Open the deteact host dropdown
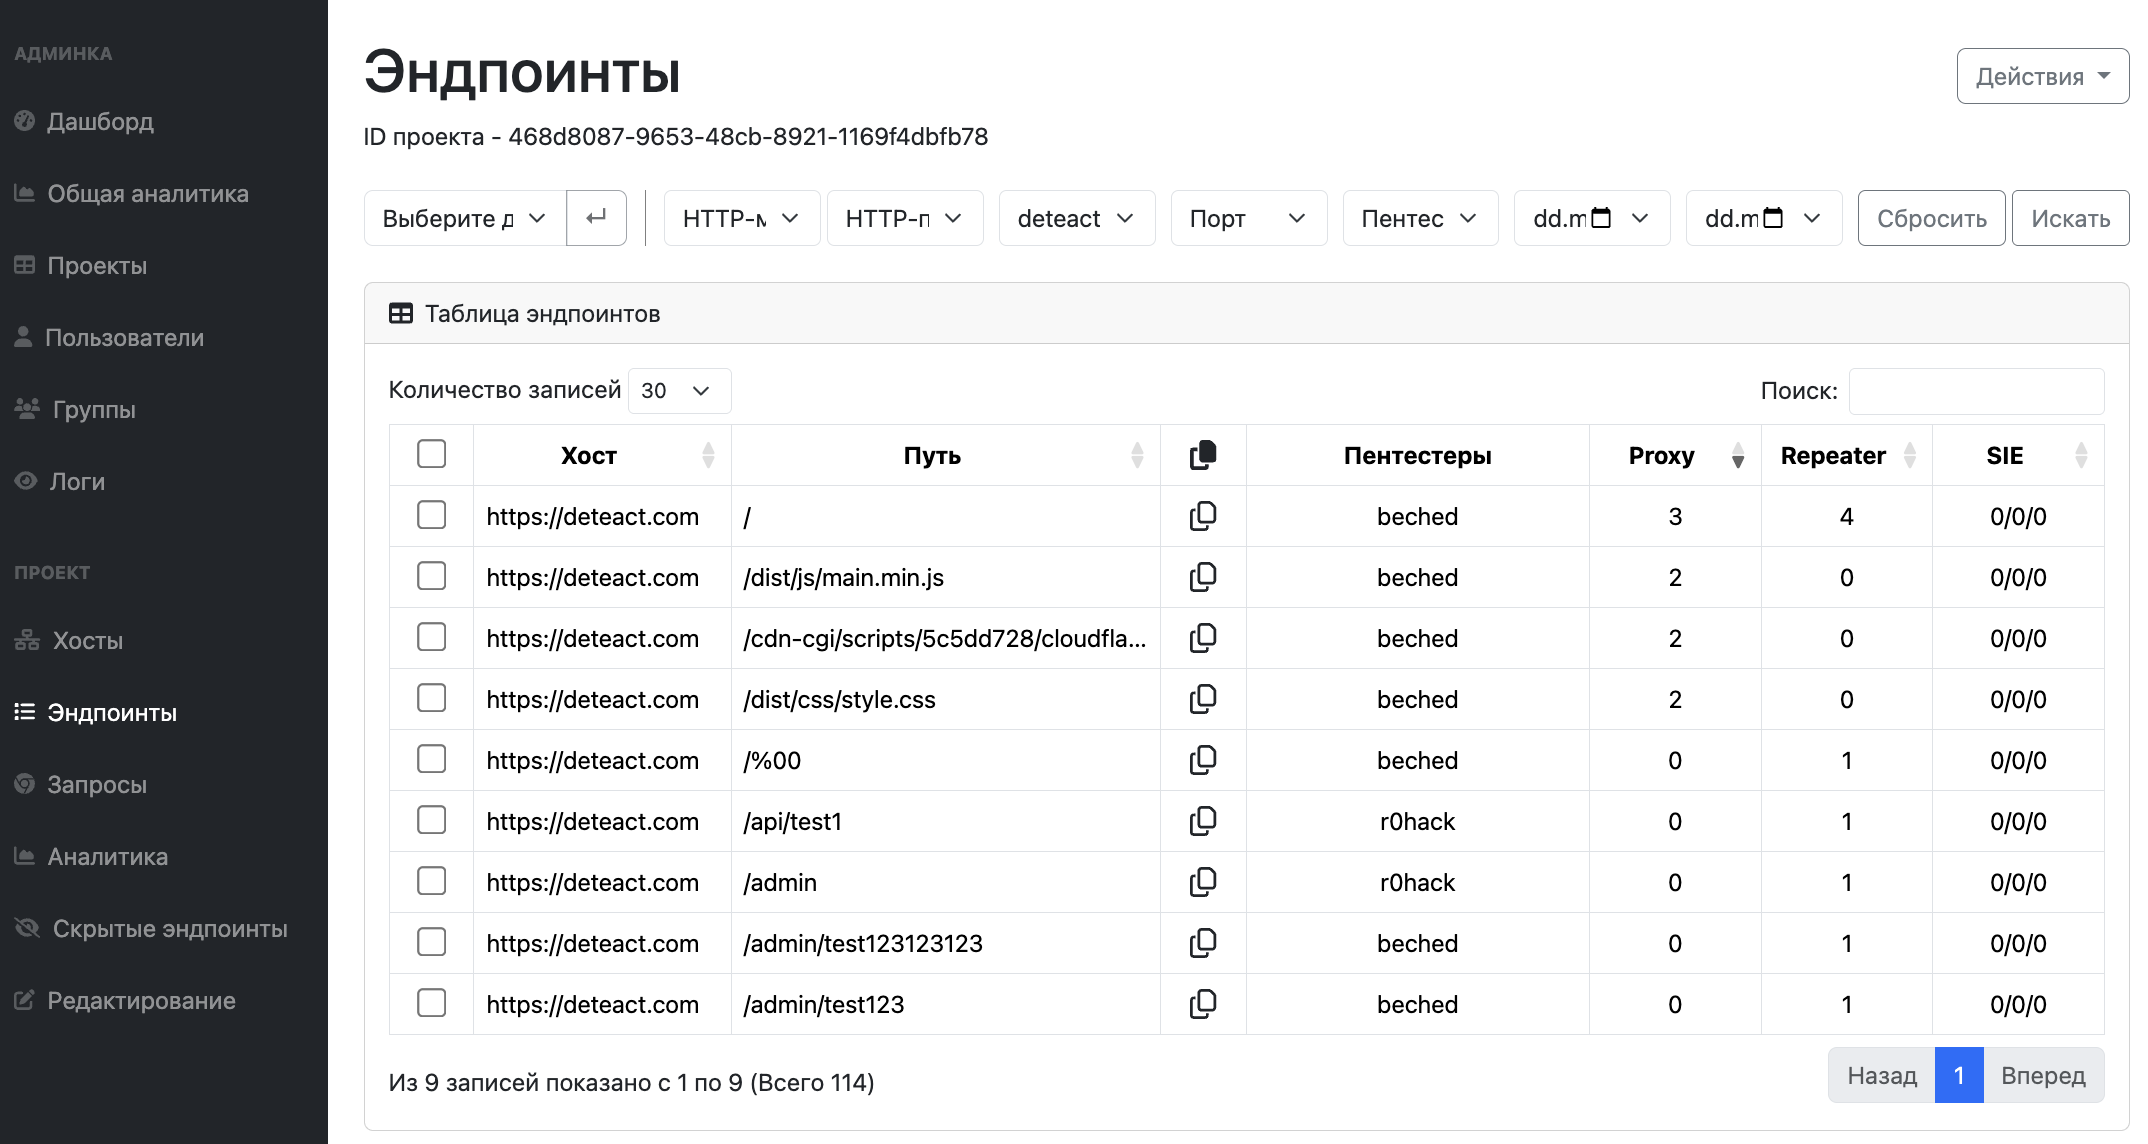 click(x=1077, y=218)
